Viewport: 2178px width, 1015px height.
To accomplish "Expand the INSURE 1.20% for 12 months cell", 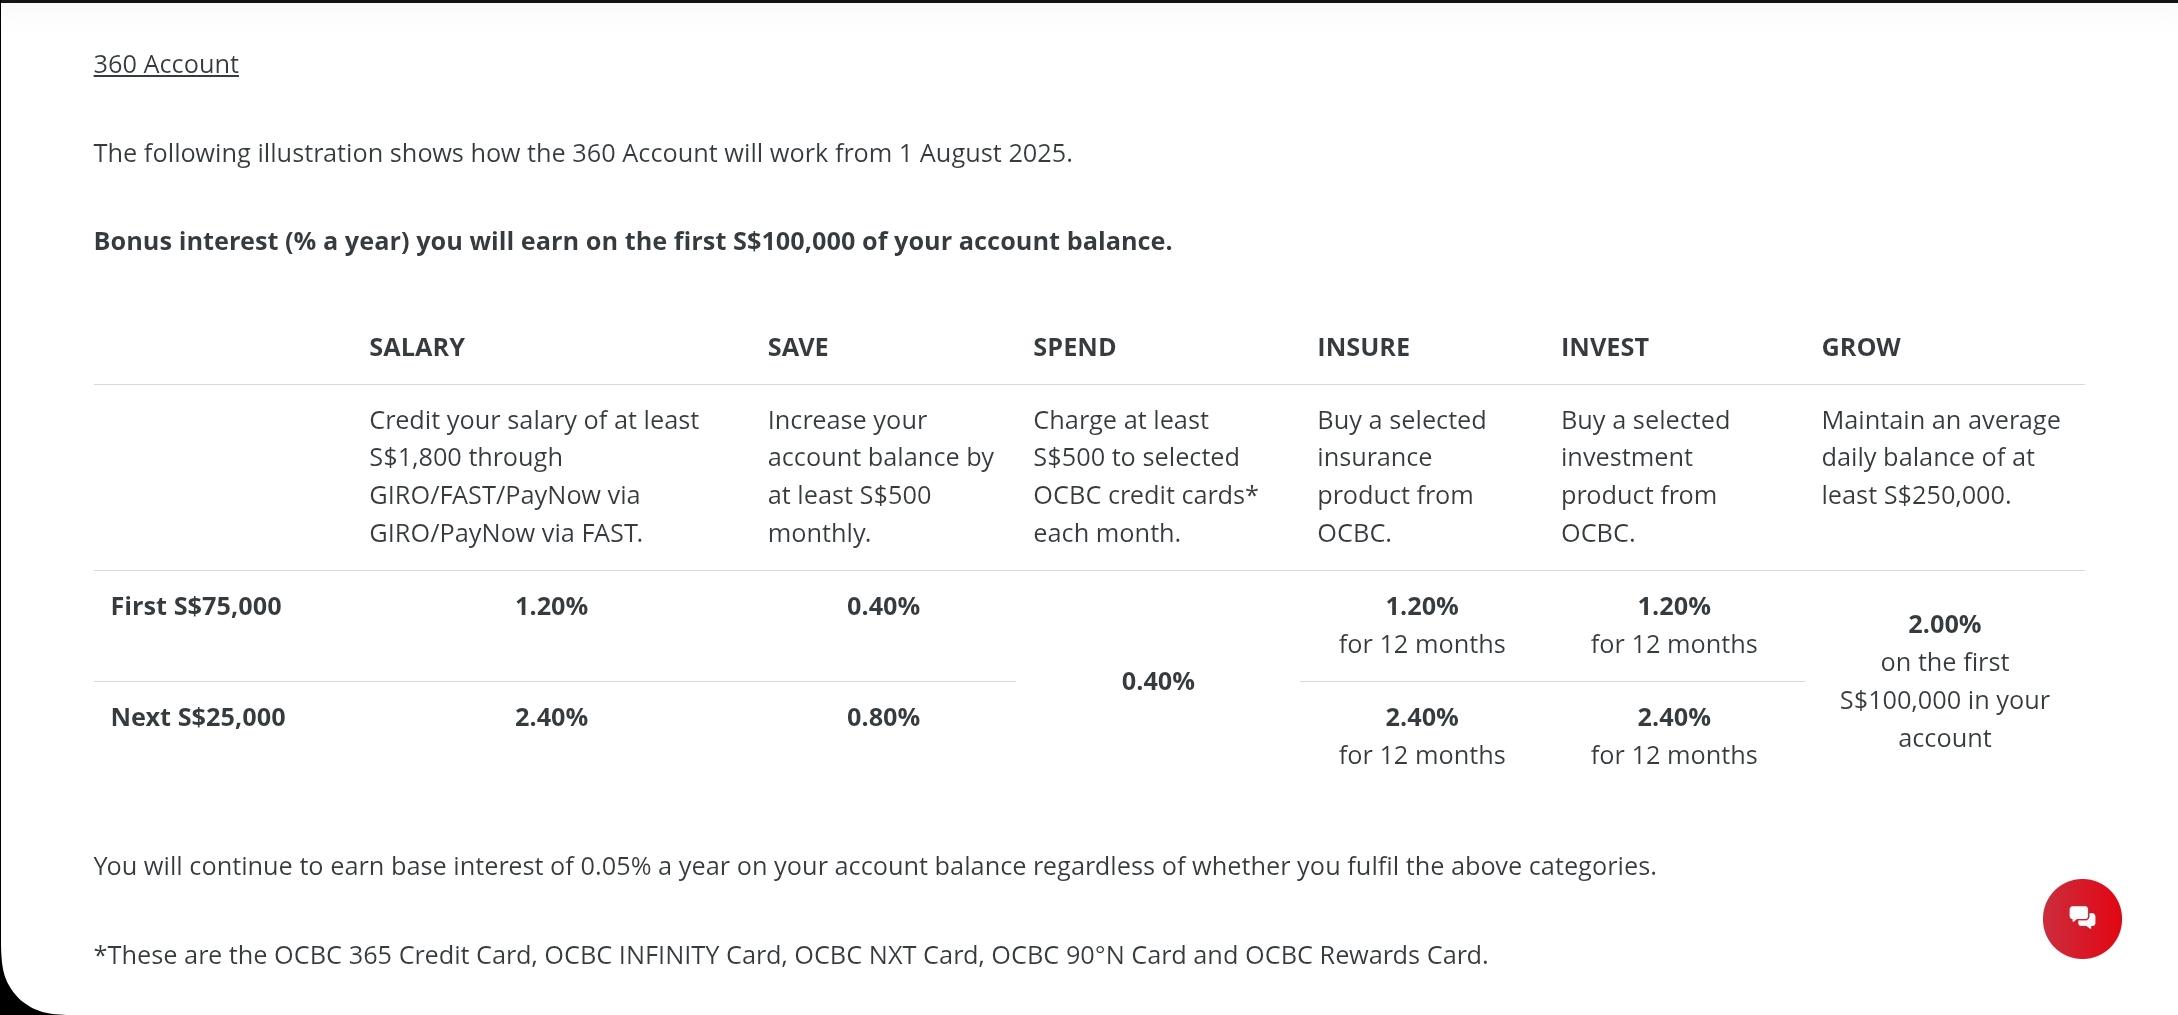I will tap(1420, 624).
